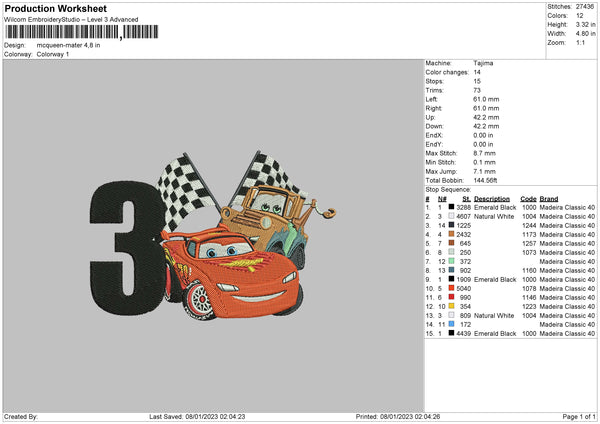
Task: Select the N# column header
Action: [442, 199]
